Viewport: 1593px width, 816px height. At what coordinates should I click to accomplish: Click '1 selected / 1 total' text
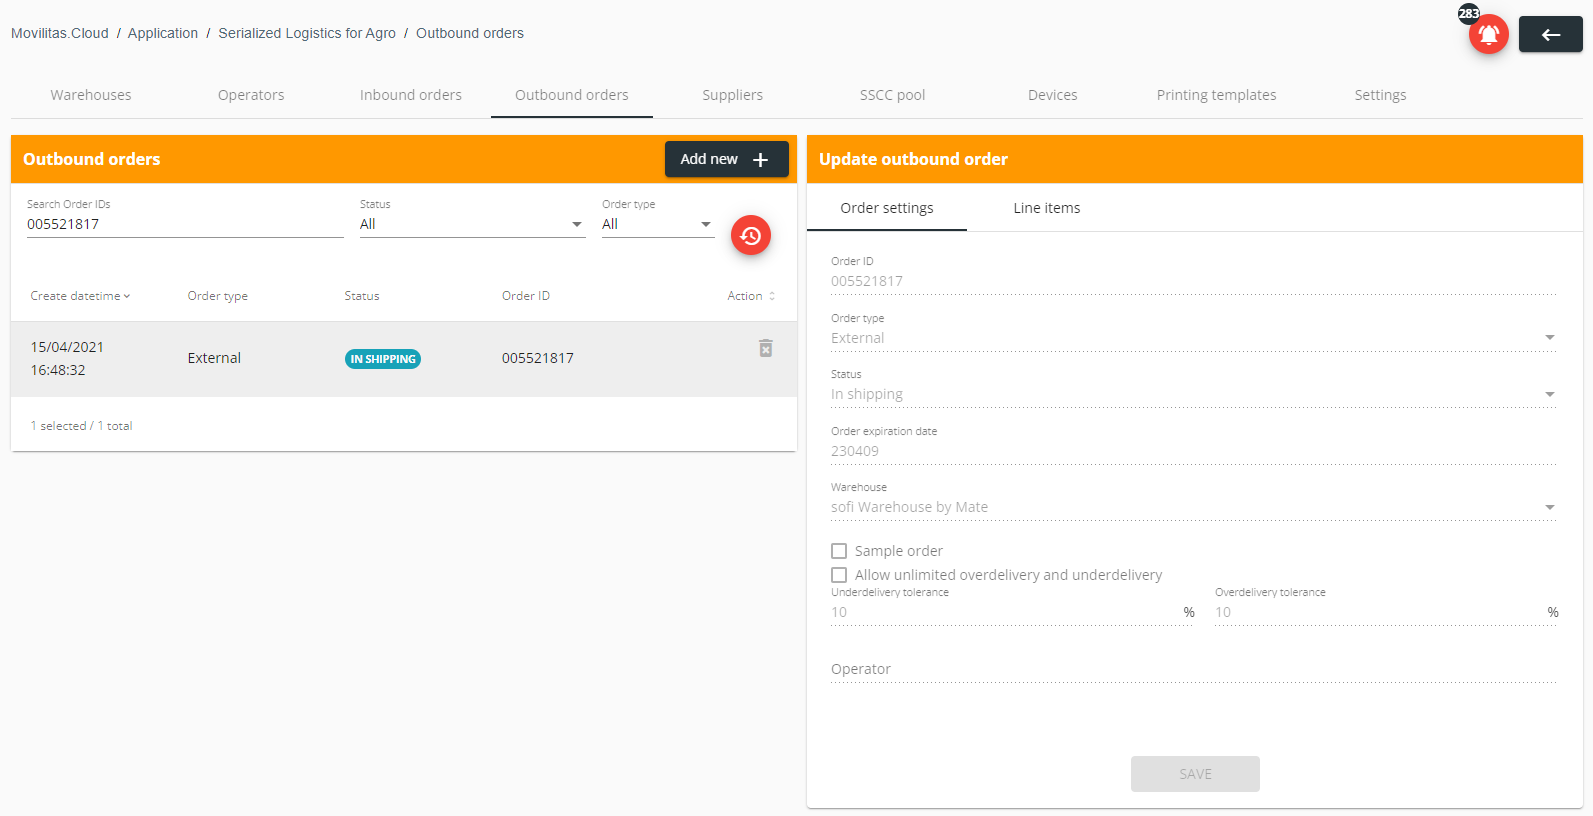pyautogui.click(x=81, y=426)
